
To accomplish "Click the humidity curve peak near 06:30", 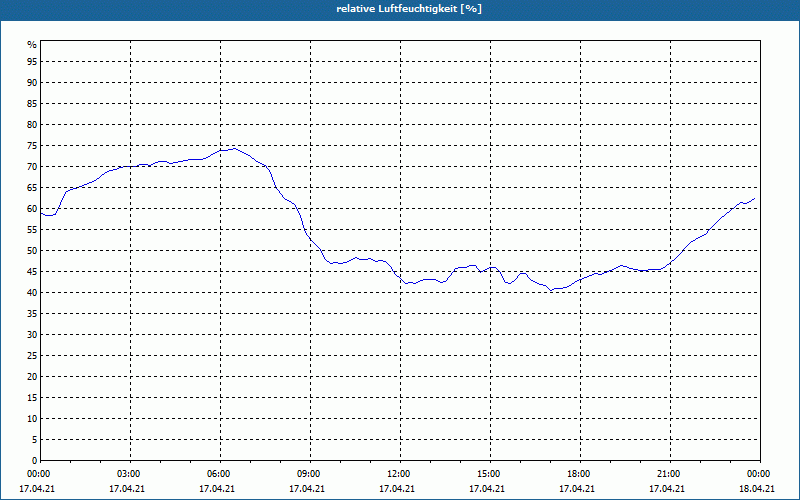I will click(234, 148).
